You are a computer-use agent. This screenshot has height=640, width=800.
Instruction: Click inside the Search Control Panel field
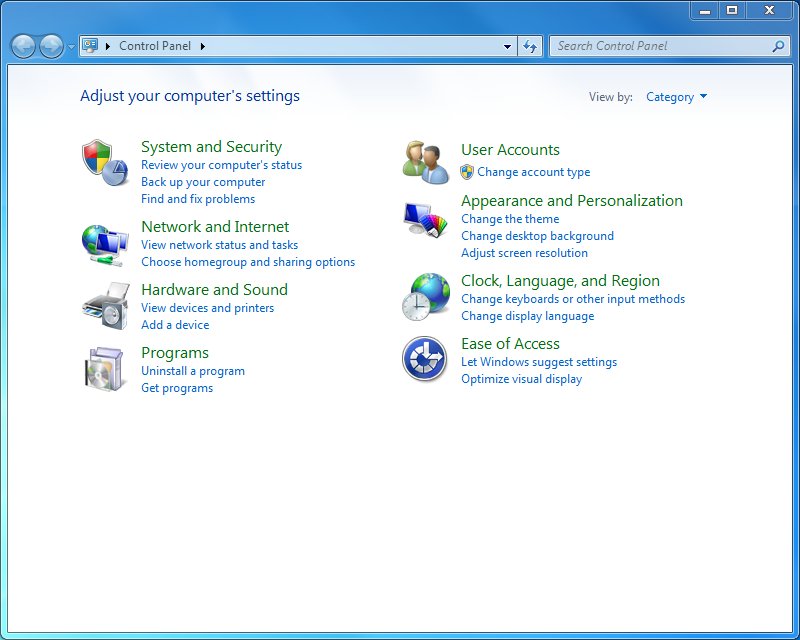[x=660, y=46]
